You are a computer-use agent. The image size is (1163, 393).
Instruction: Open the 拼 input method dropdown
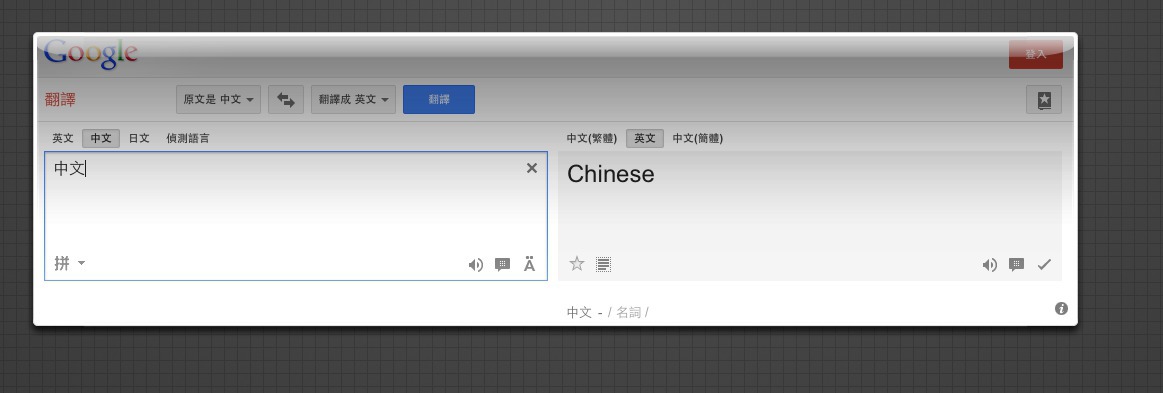[x=69, y=263]
